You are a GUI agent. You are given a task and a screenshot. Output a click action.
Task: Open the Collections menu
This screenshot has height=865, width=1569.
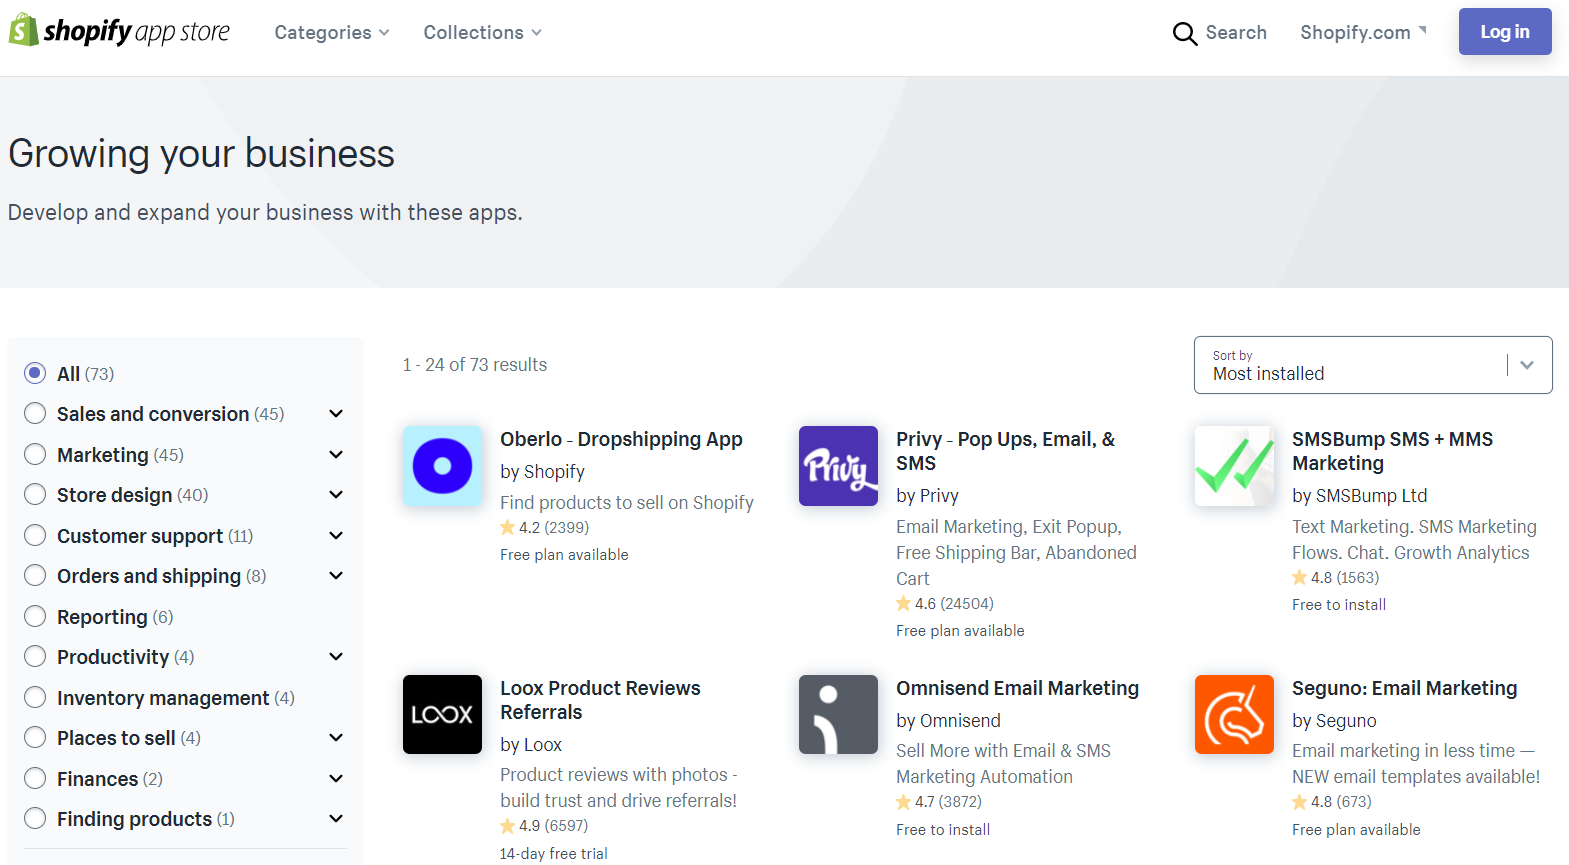(482, 33)
